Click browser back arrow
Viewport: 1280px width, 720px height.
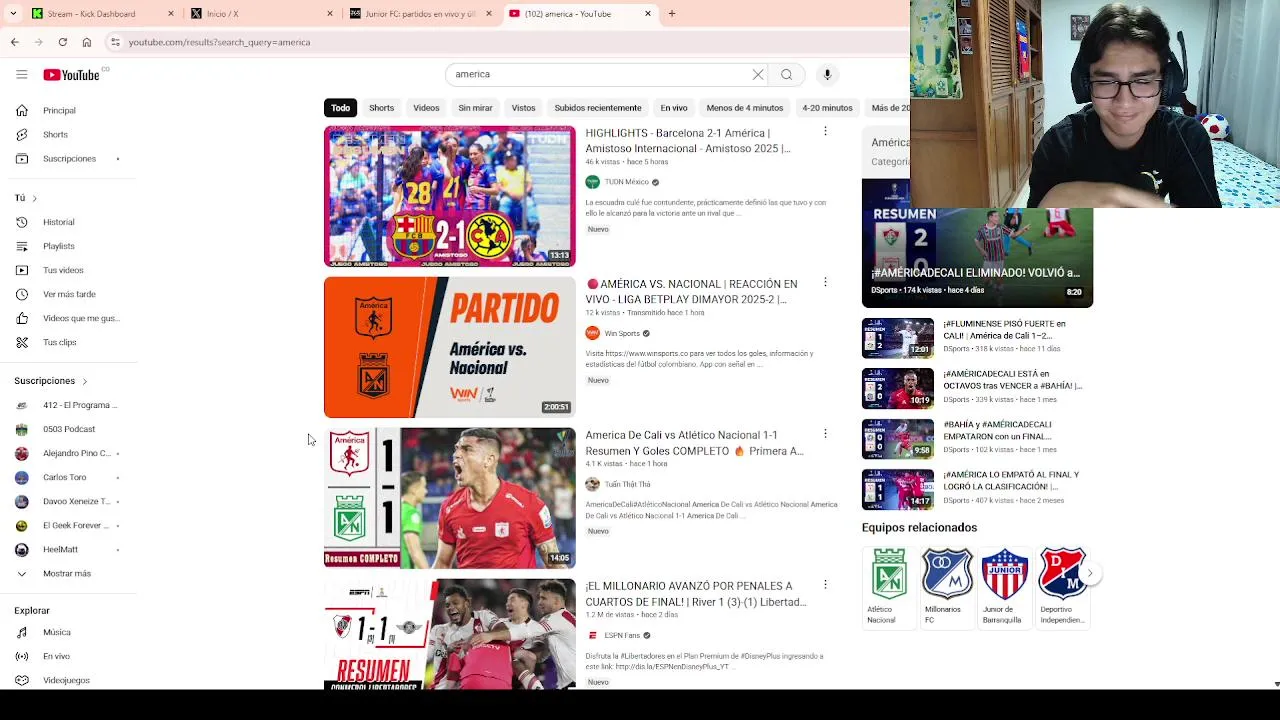(x=14, y=42)
